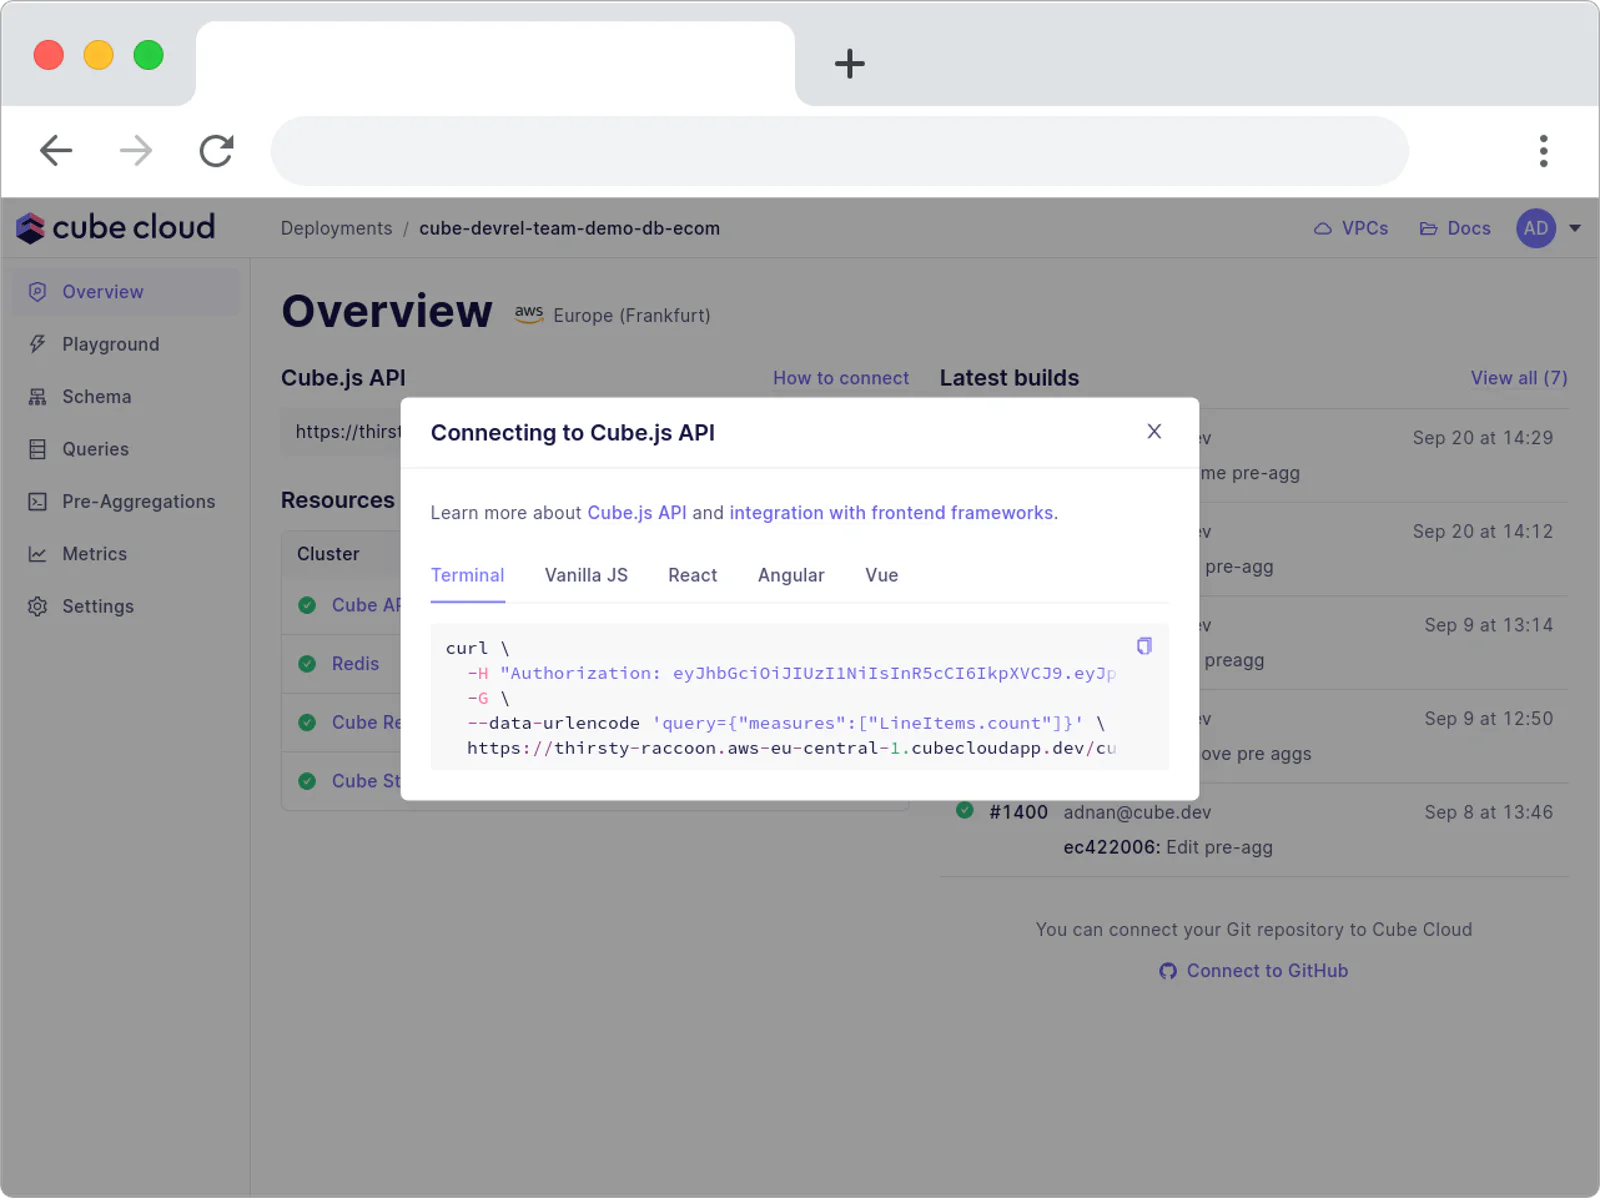The width and height of the screenshot is (1600, 1198).
Task: Open Settings in the sidebar
Action: point(126,606)
